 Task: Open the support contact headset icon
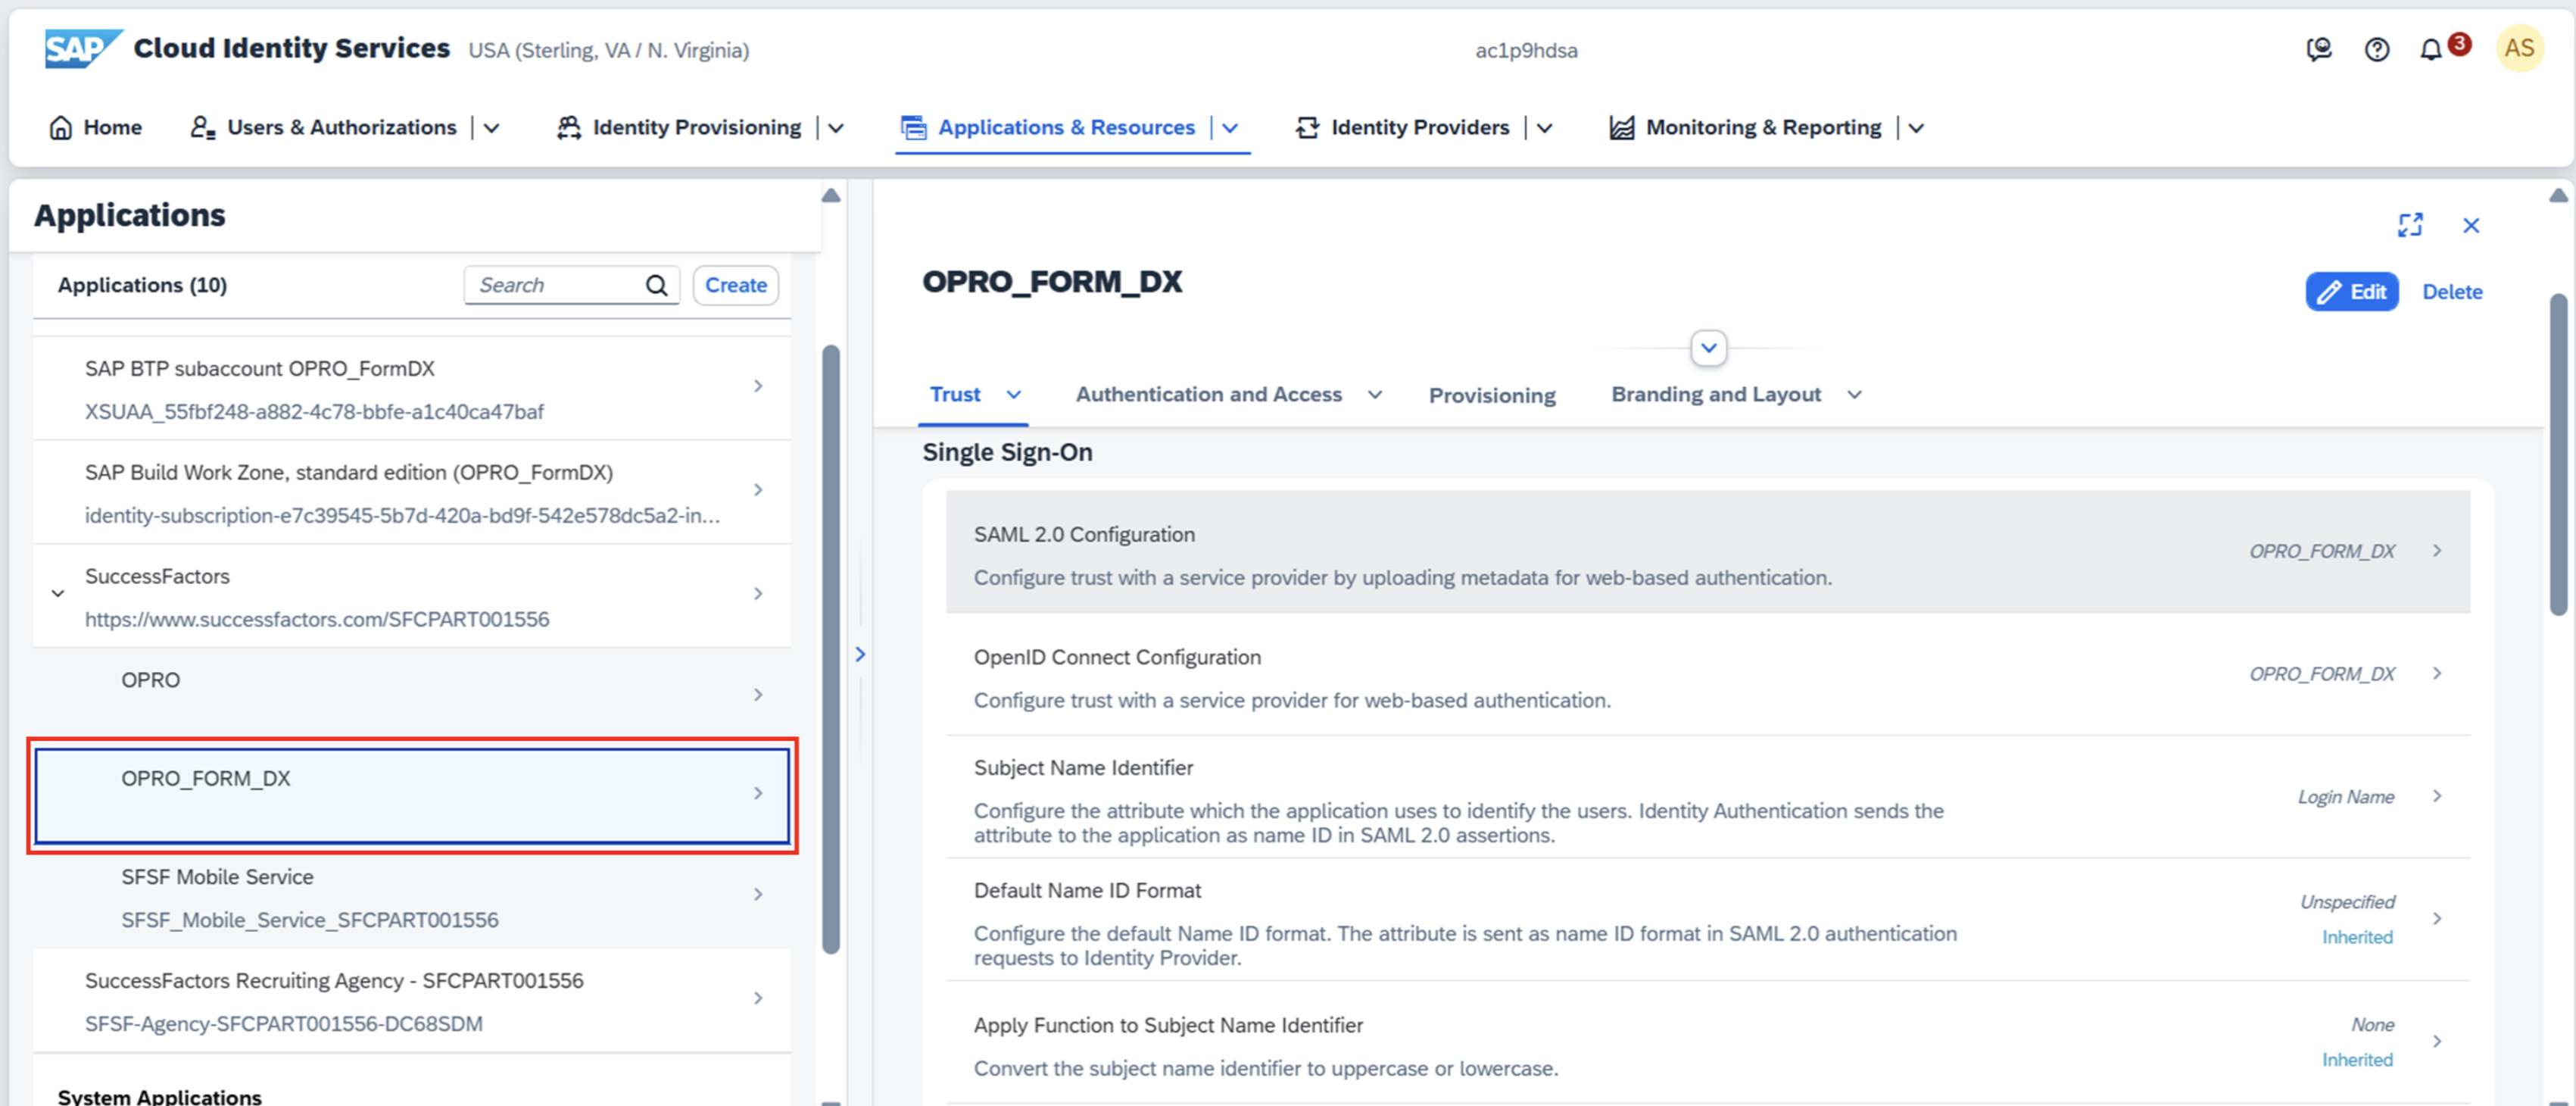pos(2319,50)
